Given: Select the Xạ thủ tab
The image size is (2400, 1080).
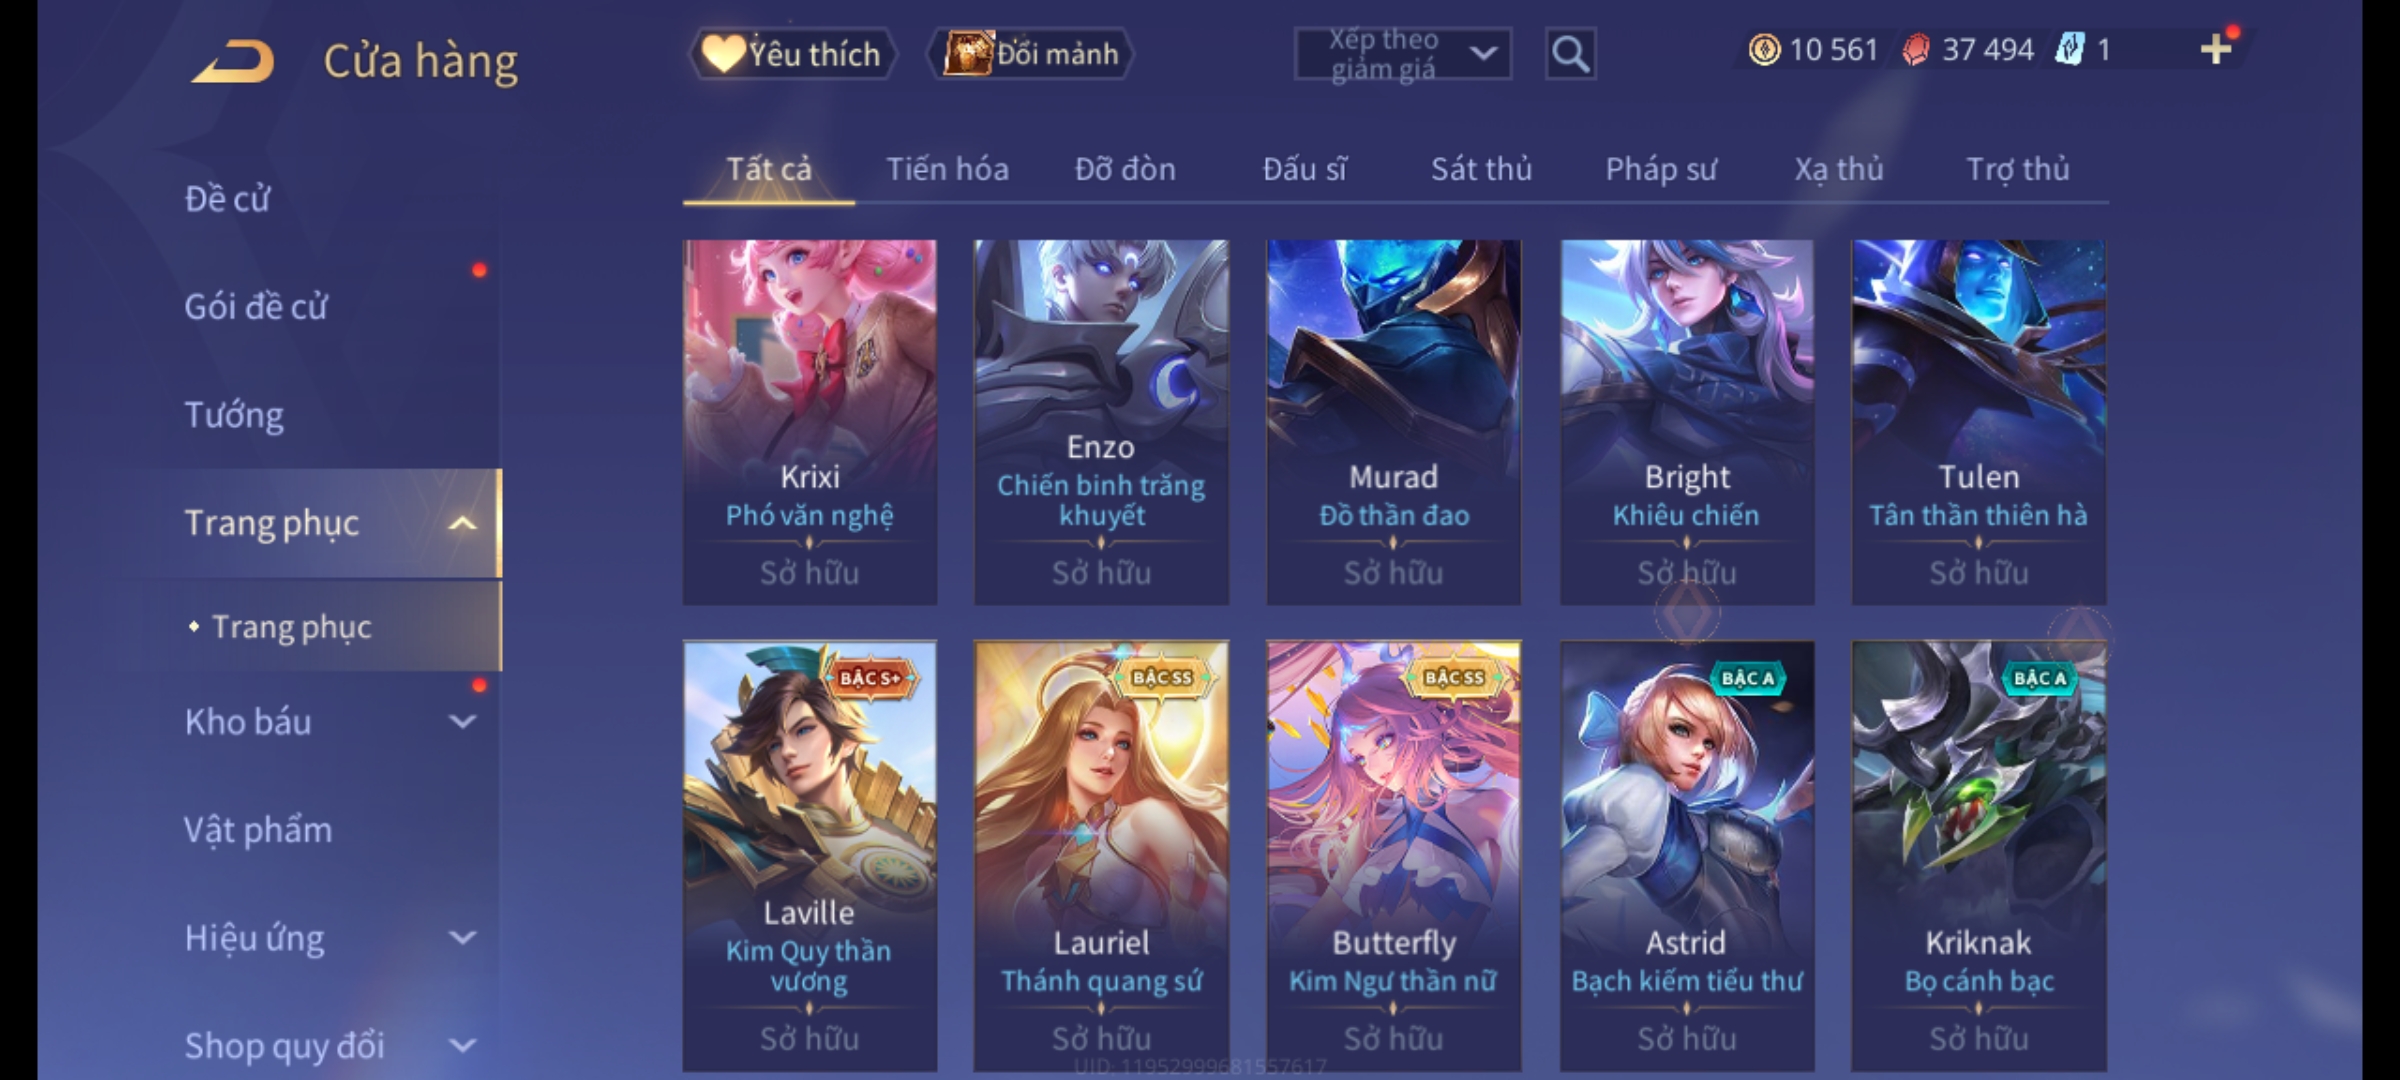Looking at the screenshot, I should [x=1838, y=169].
